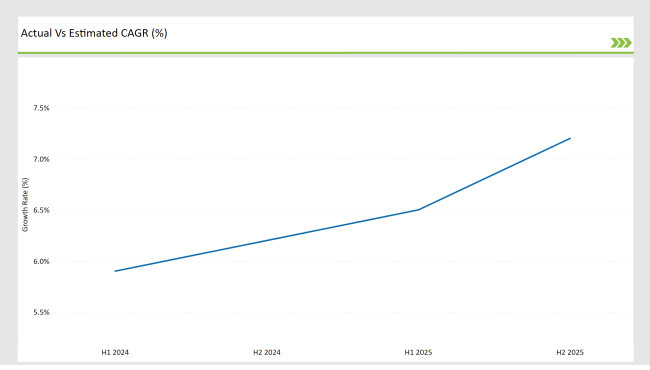650x370 pixels.
Task: Click the 7.0% y-axis tick label
Action: (41, 159)
